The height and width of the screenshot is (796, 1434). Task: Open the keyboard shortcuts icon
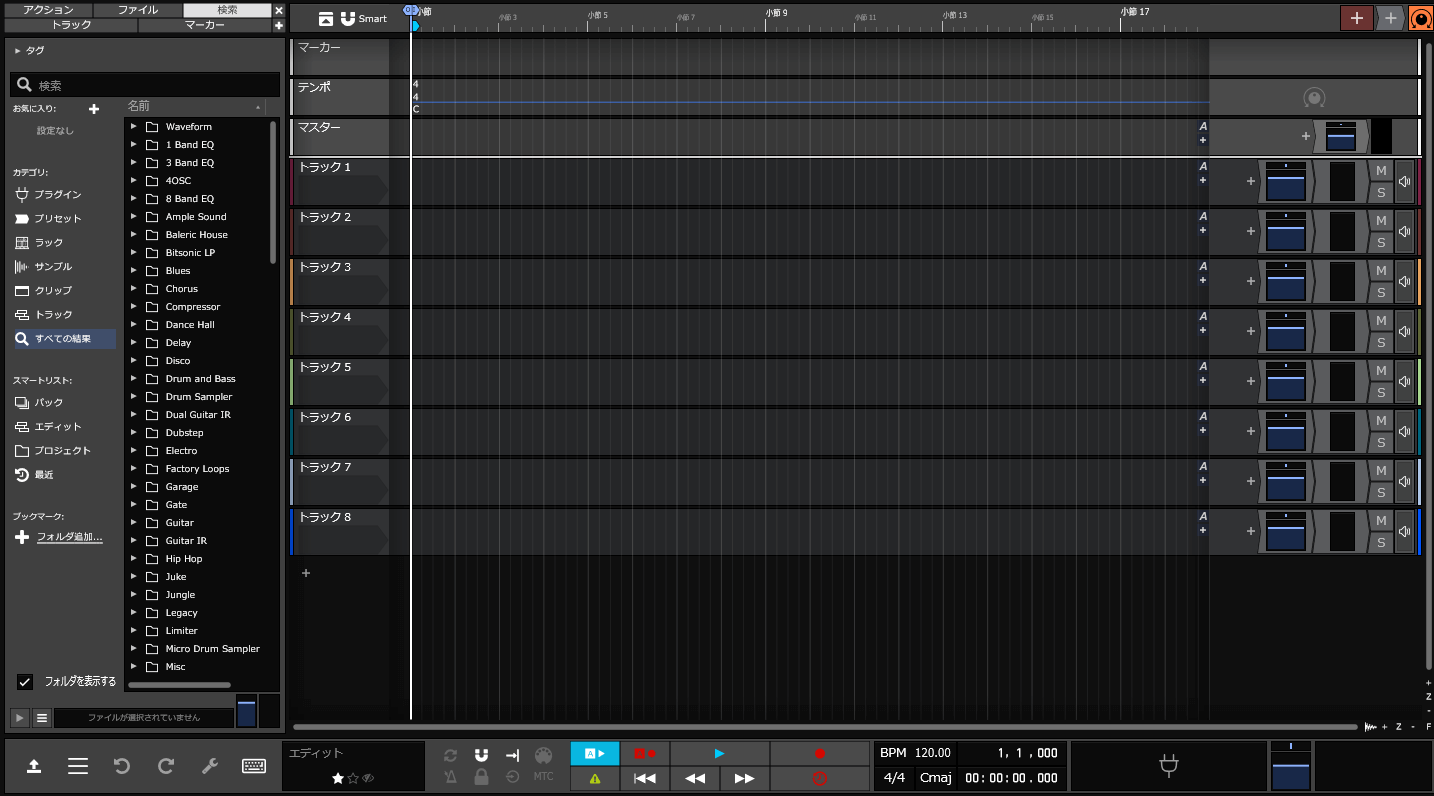click(x=254, y=766)
